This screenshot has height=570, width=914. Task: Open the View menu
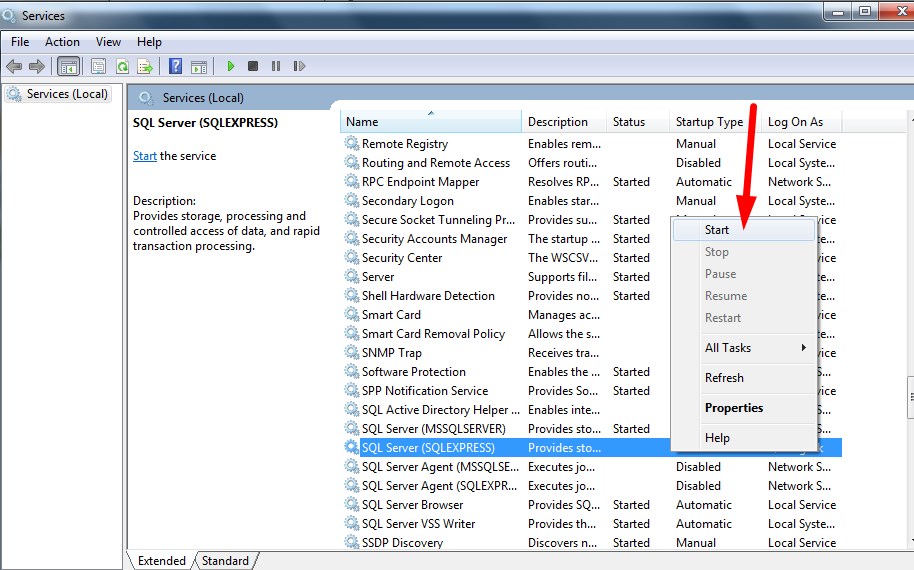(x=108, y=42)
